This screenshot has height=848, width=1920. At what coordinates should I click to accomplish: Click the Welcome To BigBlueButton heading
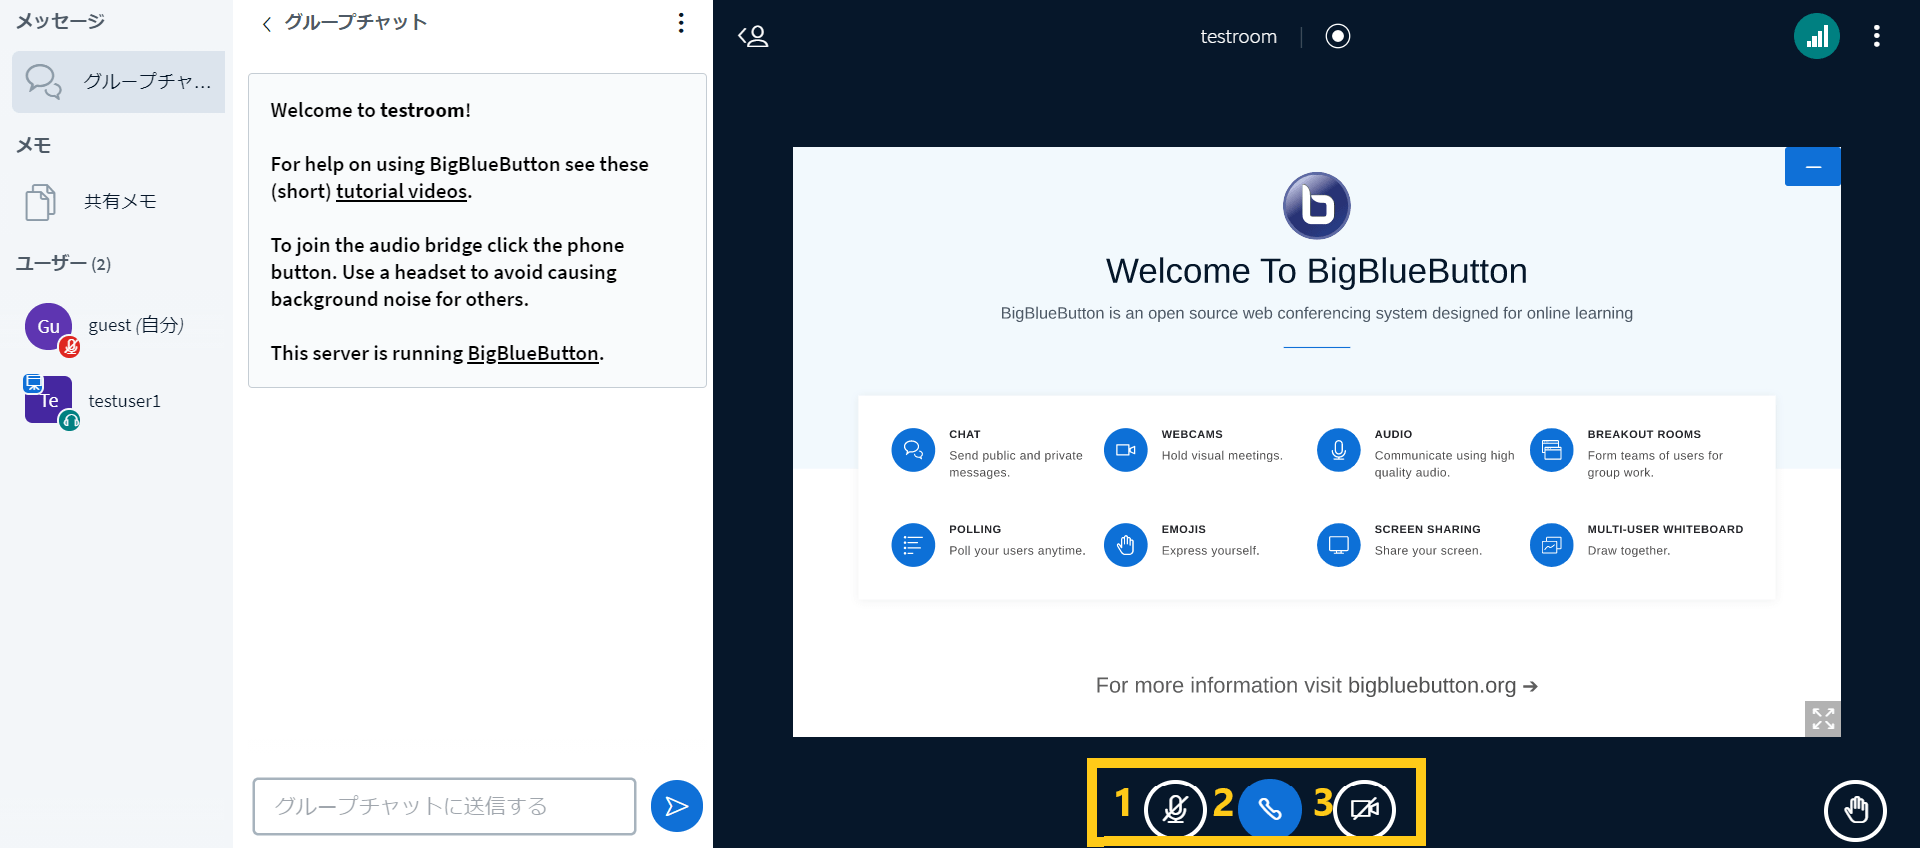point(1316,271)
